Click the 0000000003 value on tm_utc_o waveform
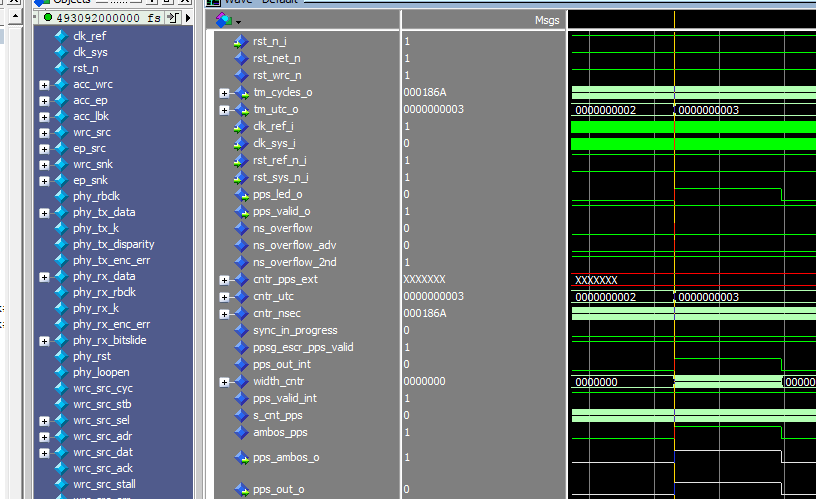 708,110
